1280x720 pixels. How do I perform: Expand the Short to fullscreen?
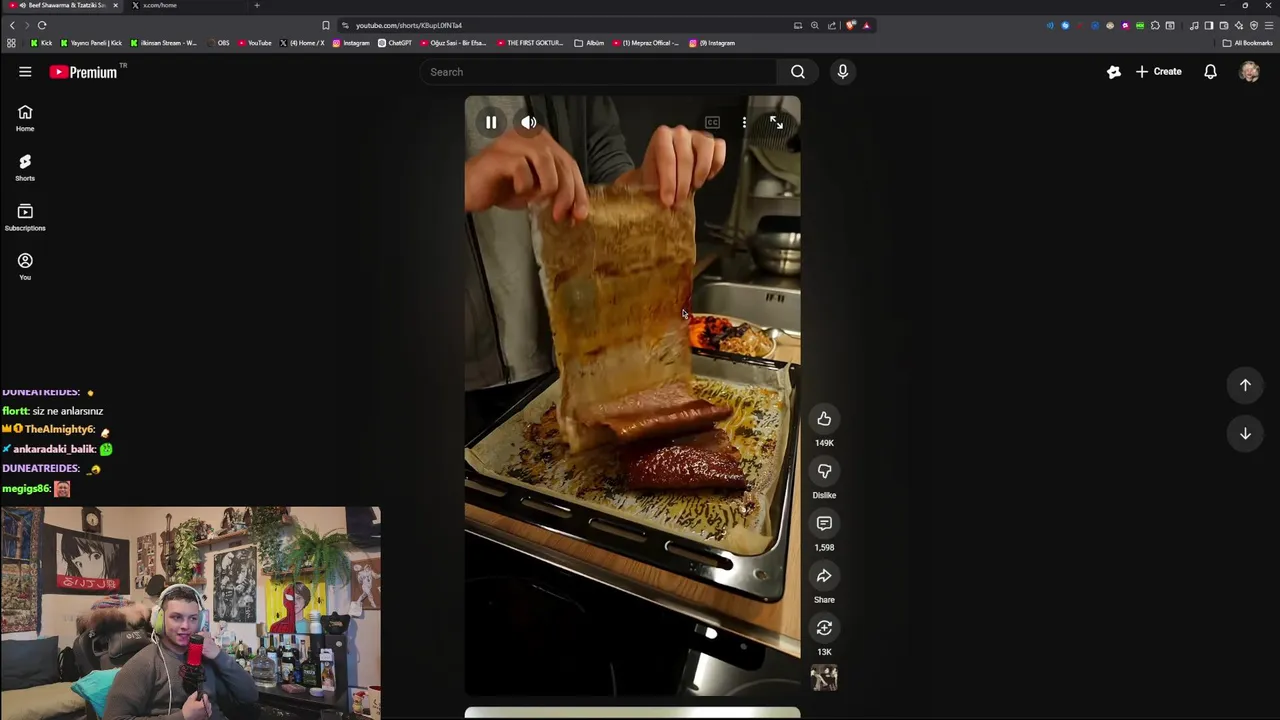[776, 123]
